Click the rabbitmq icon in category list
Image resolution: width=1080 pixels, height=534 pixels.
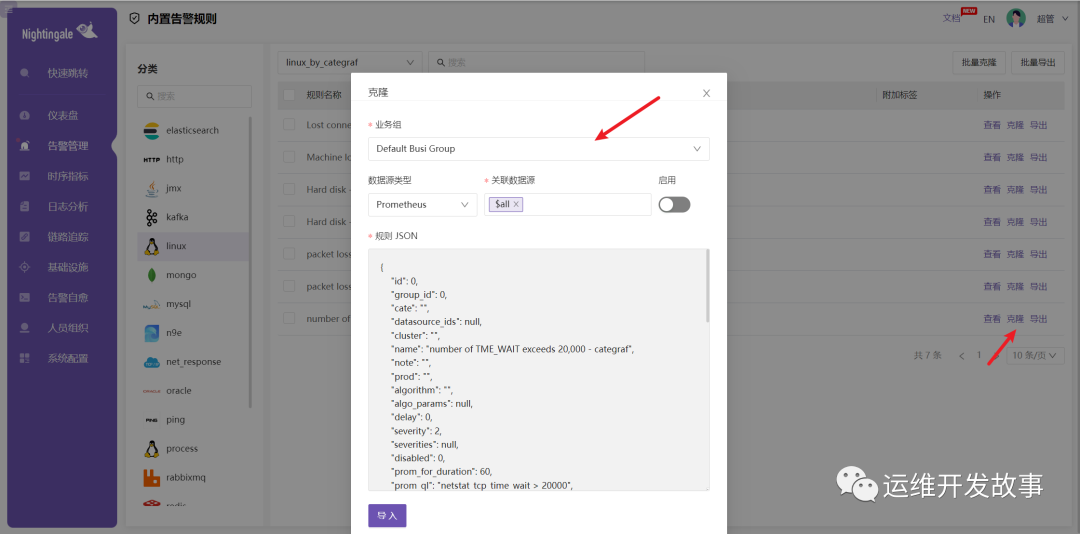[x=152, y=478]
